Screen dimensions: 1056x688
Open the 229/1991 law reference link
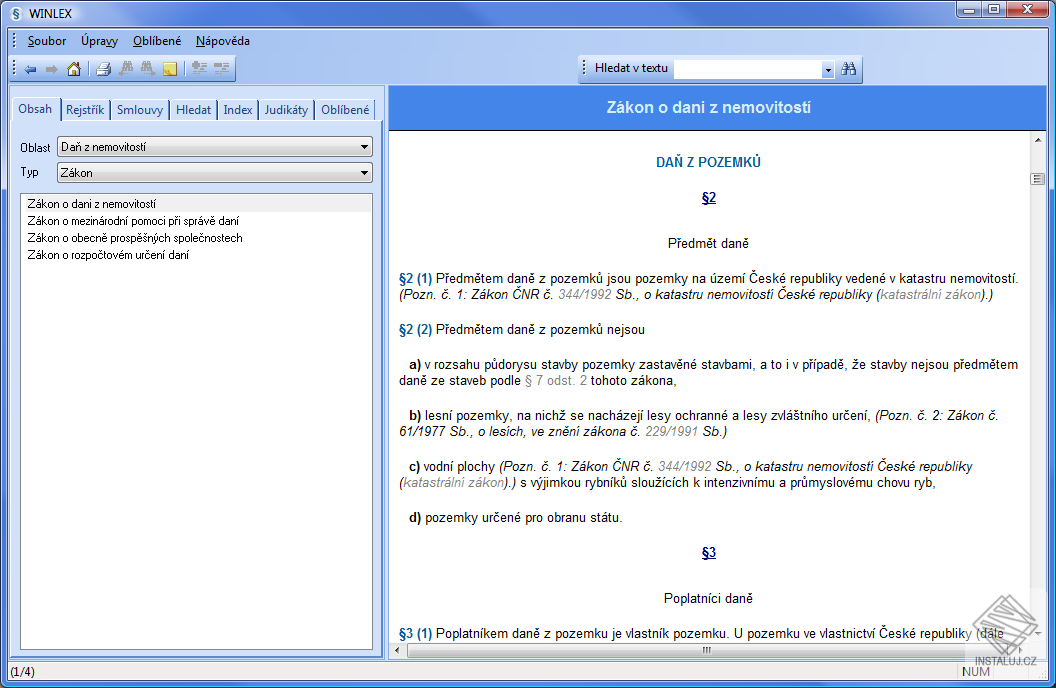(671, 432)
